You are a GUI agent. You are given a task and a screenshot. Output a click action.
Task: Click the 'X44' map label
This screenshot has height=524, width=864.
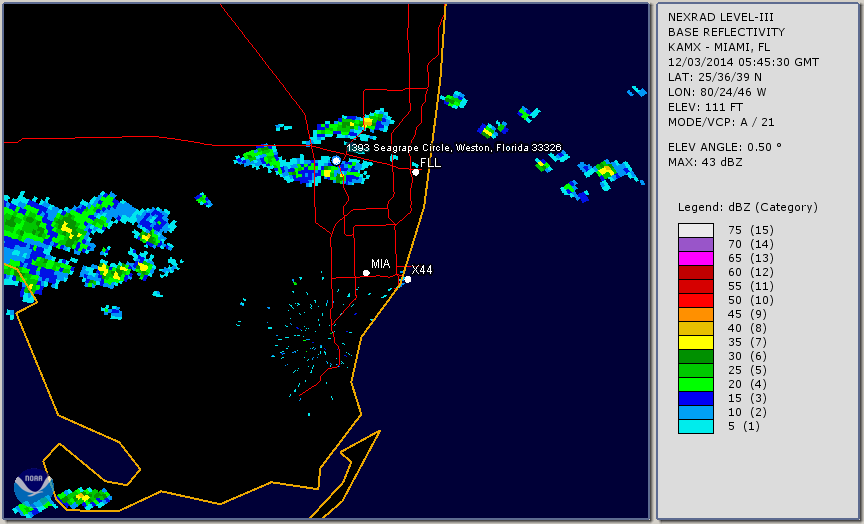coord(422,269)
